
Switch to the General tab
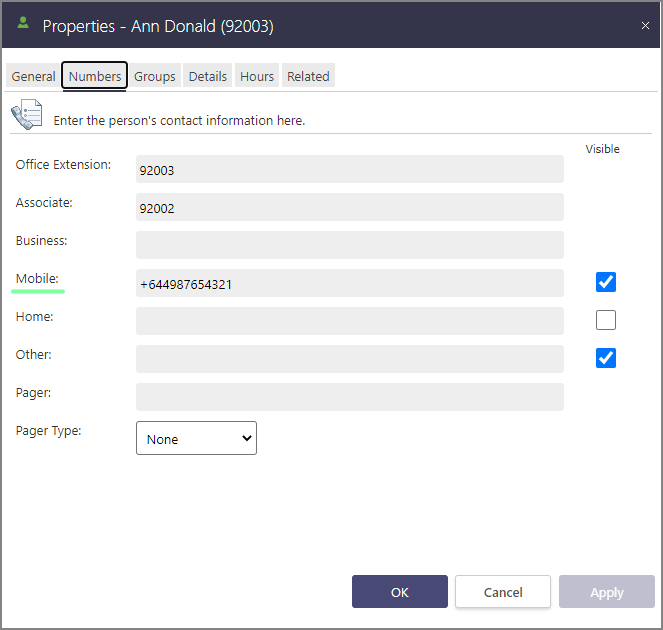point(33,77)
